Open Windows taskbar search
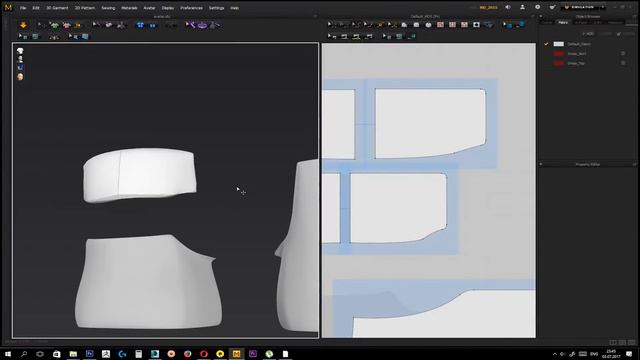 (24, 353)
